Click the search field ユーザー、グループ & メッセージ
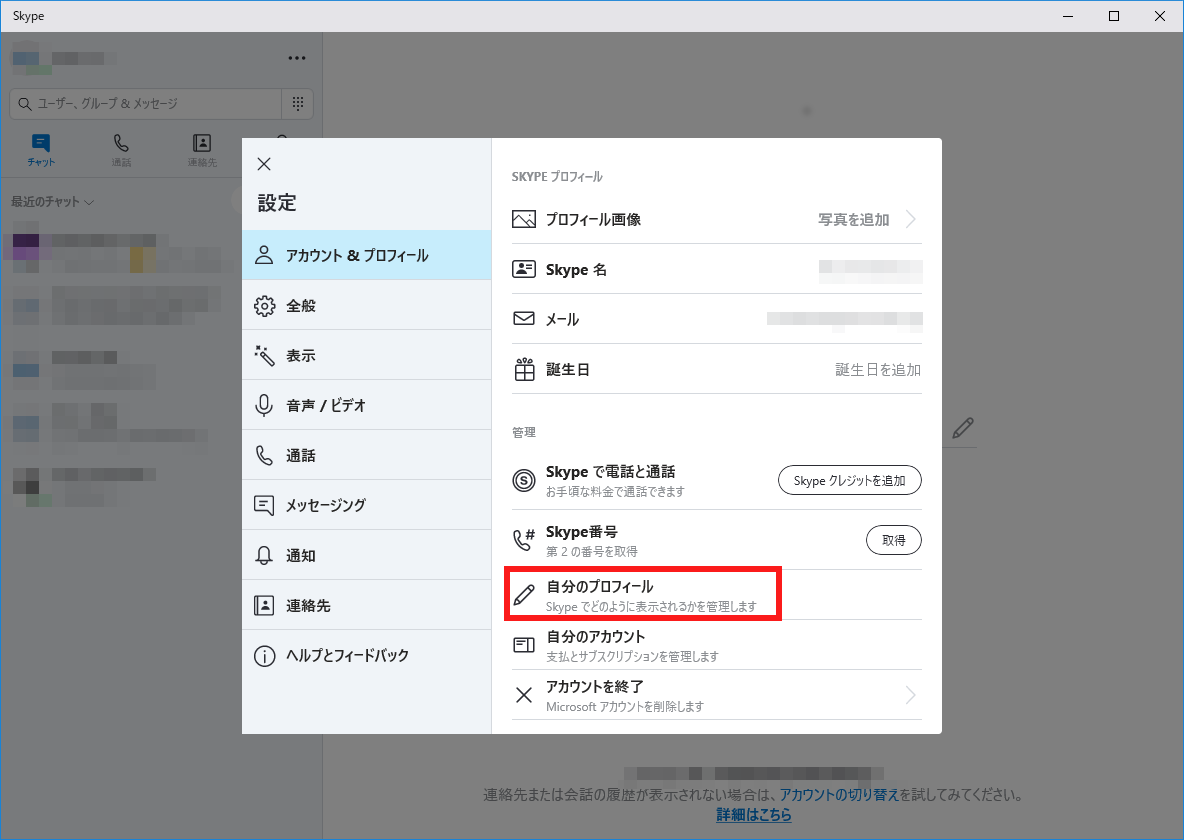Screen dimensions: 1184x840 145,103
